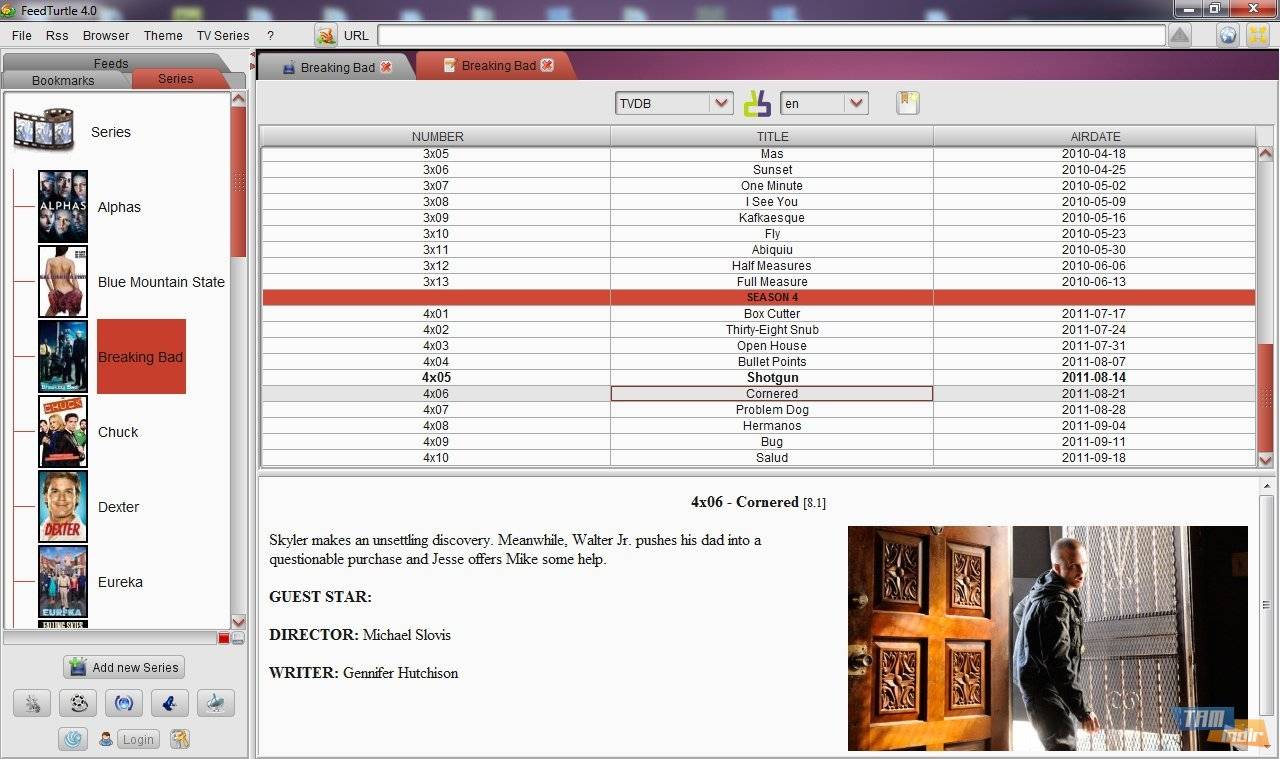
Task: Switch to the Bookmarks tab
Action: coord(63,80)
